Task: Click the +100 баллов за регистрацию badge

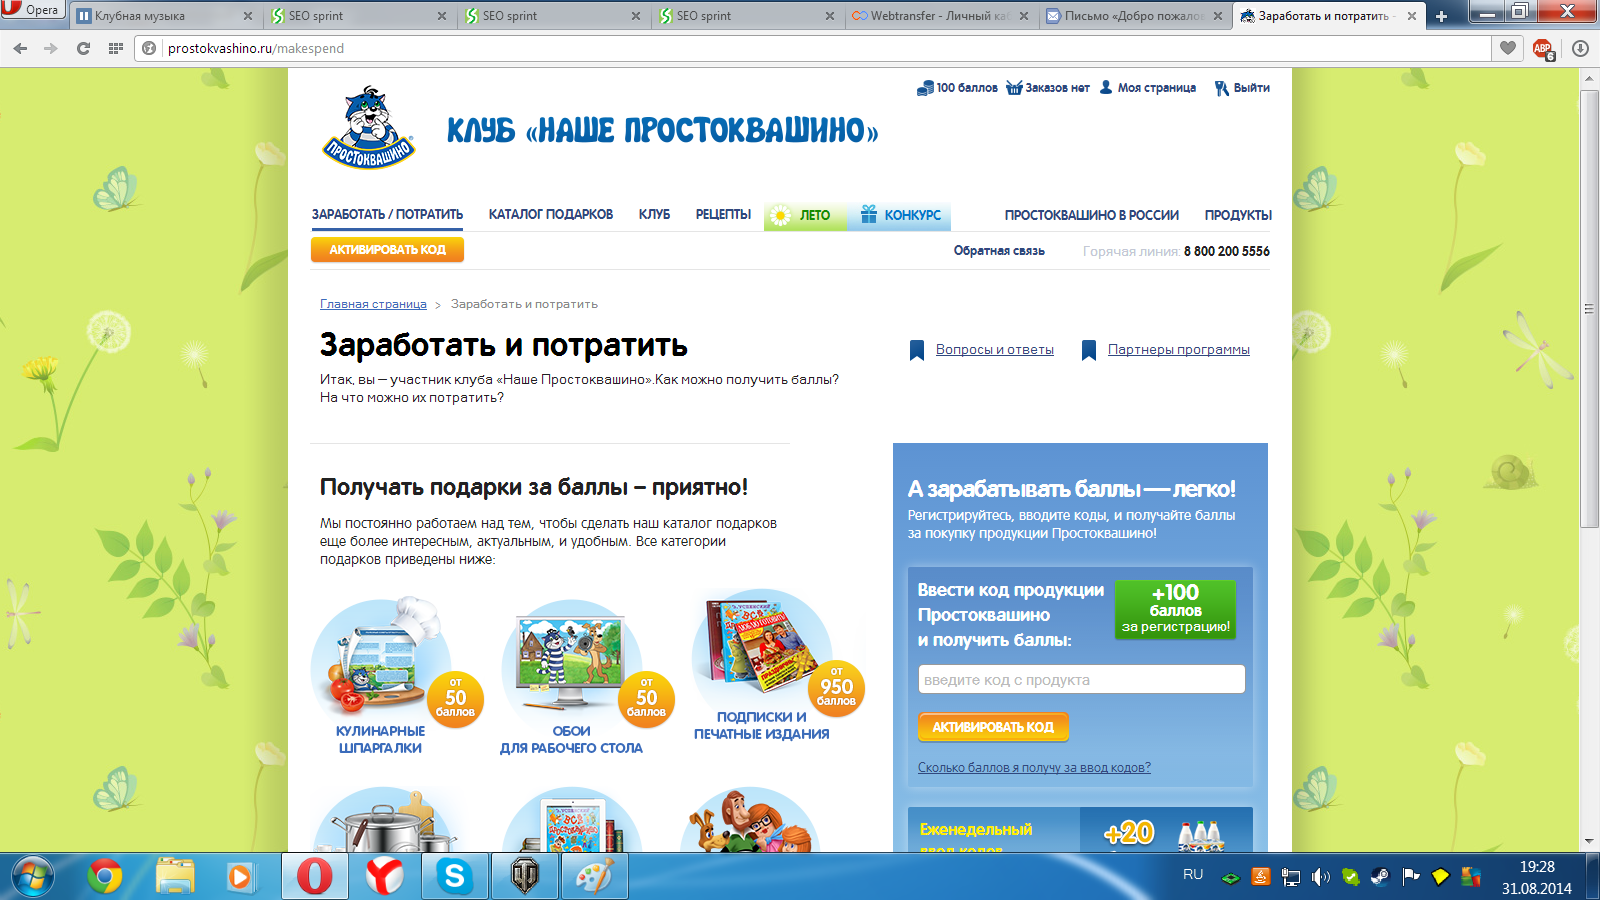Action: [1176, 609]
